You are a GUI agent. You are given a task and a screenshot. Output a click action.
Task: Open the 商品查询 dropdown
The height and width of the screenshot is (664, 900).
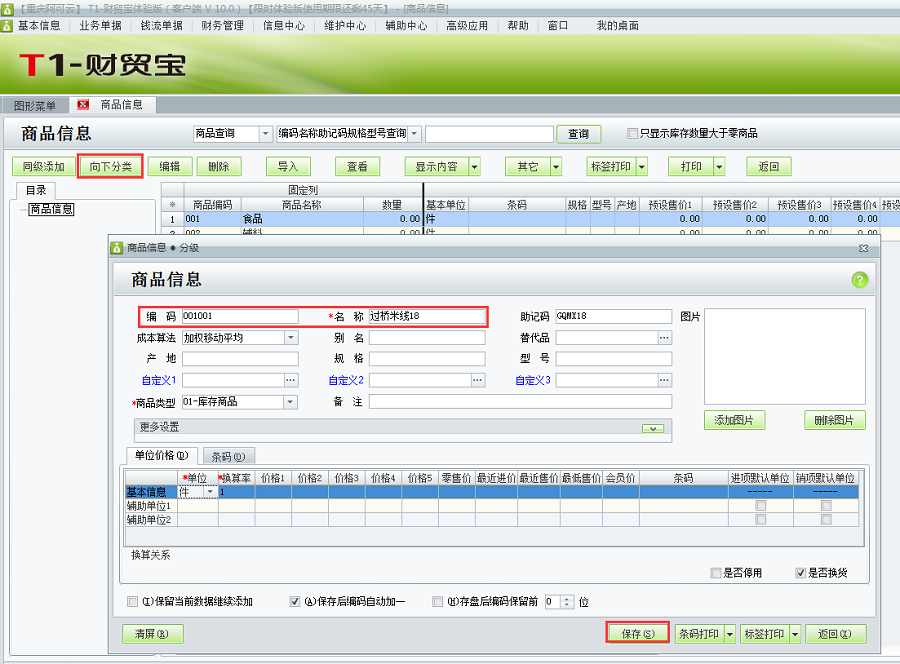[265, 134]
